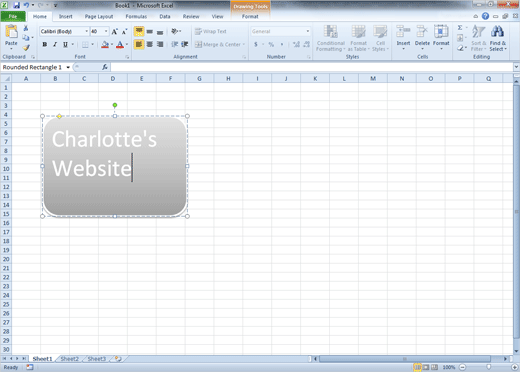The image size is (520, 372).
Task: Switch to the Data tab
Action: (165, 16)
